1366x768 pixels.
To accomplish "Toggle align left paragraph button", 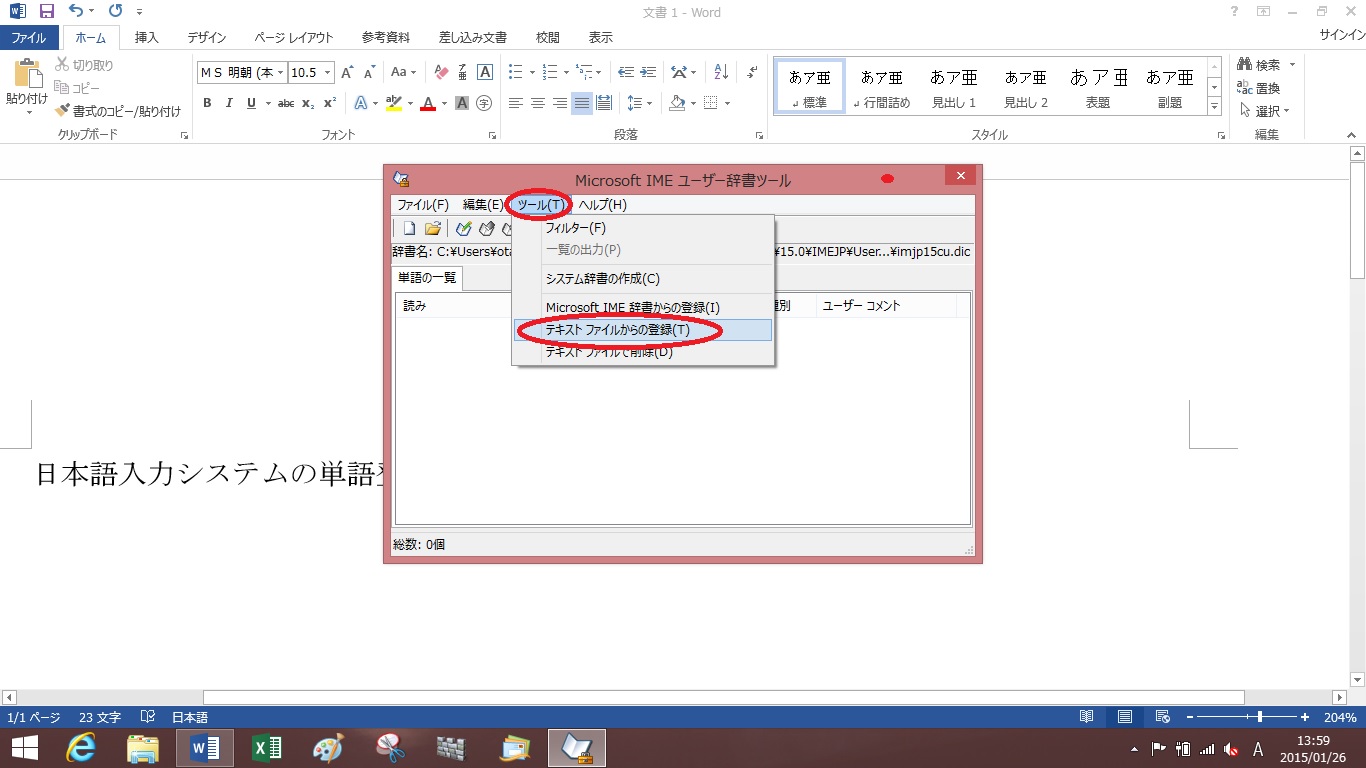I will (516, 103).
